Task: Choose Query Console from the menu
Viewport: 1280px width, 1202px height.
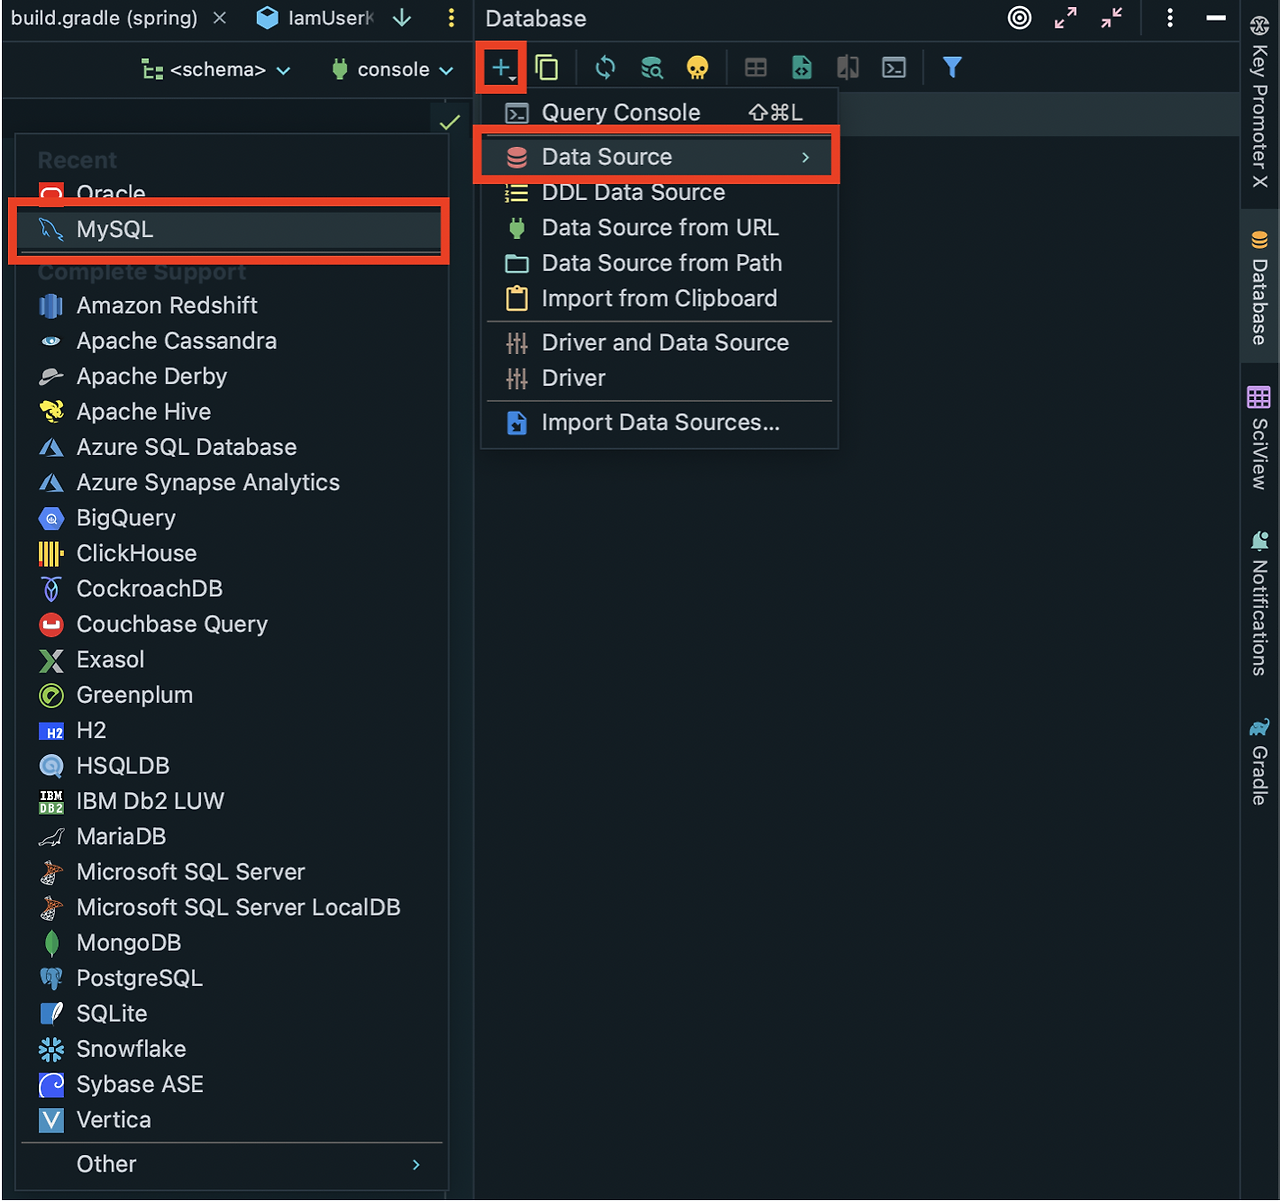Action: click(659, 113)
